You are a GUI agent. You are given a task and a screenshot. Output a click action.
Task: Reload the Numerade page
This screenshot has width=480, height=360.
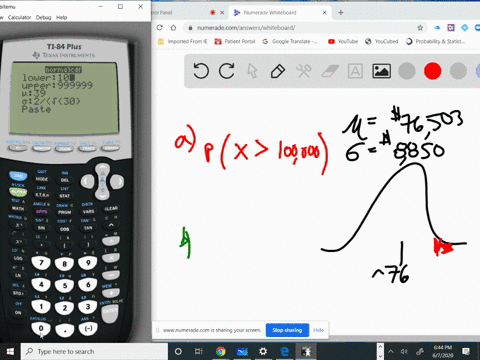(160, 28)
